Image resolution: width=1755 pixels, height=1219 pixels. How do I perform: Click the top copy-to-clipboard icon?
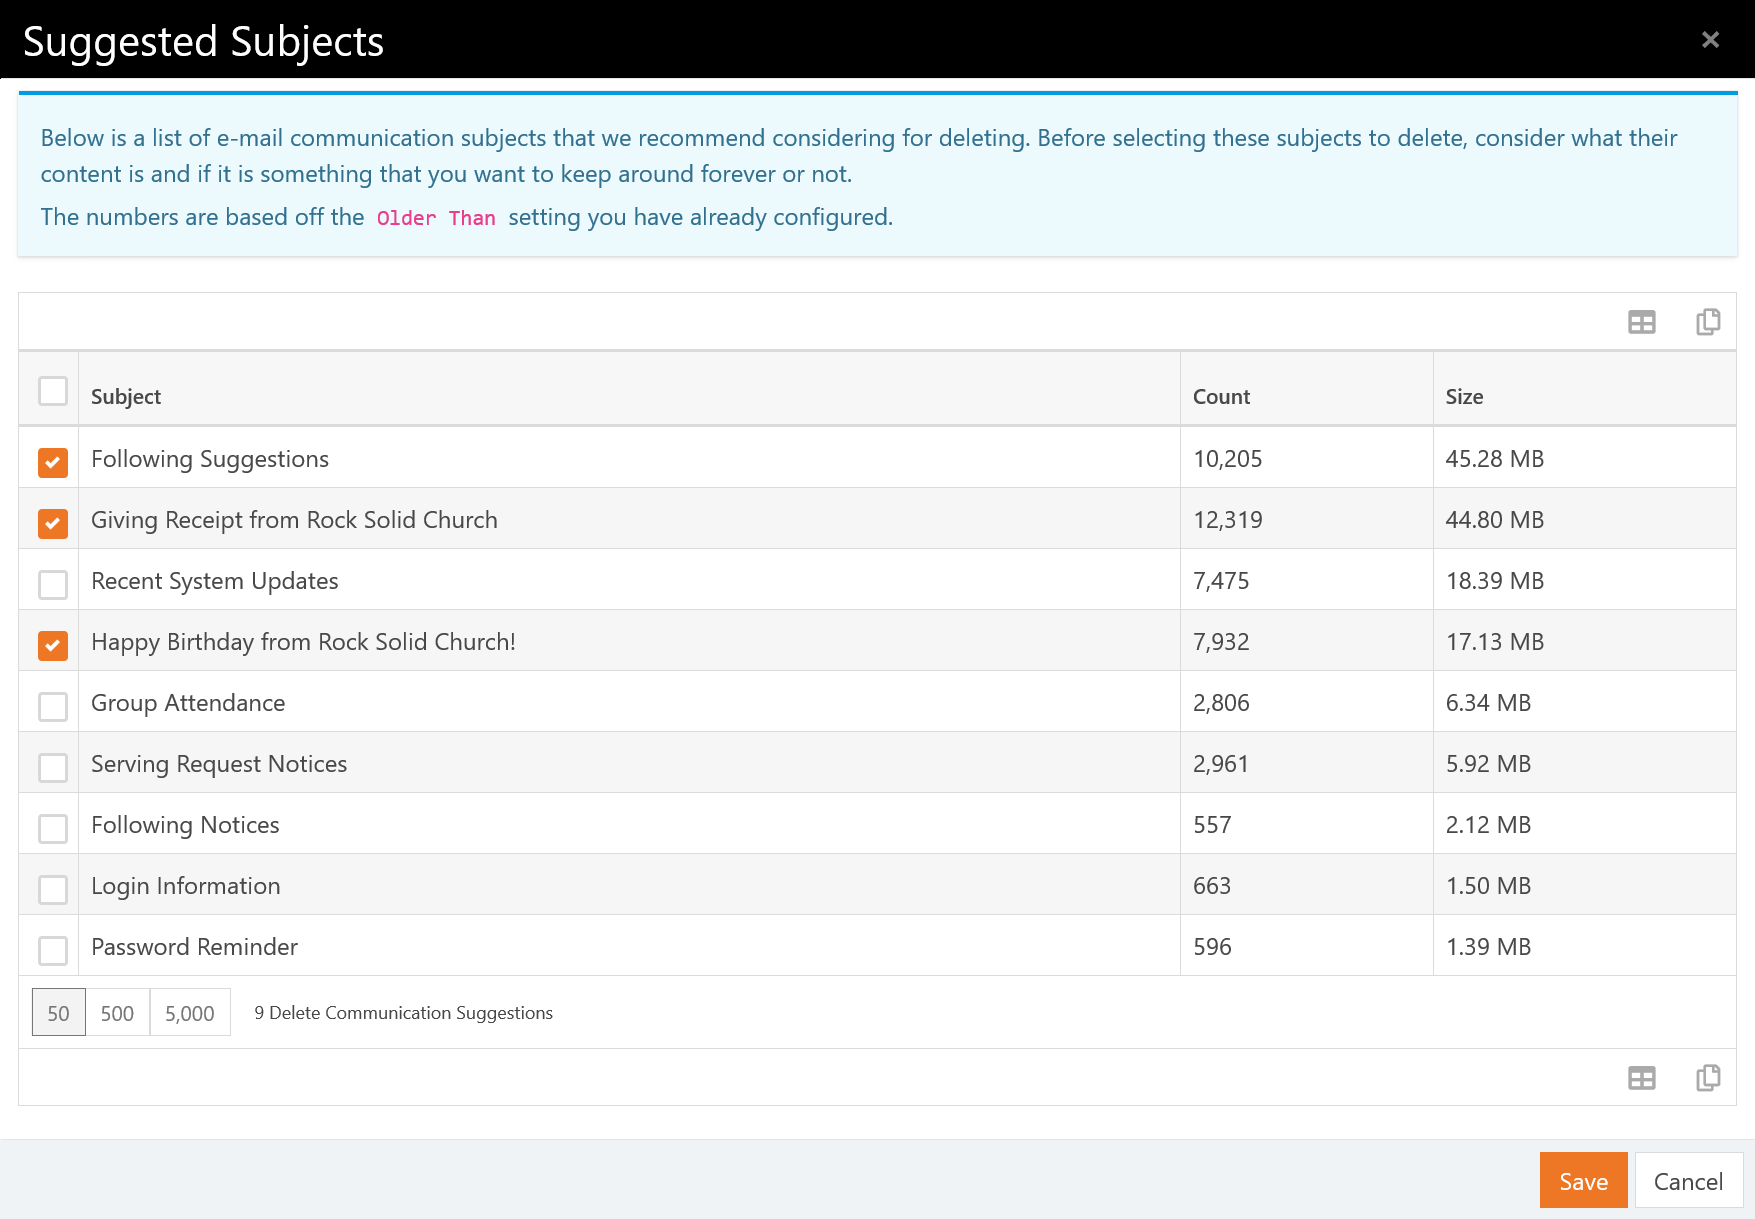click(1708, 322)
